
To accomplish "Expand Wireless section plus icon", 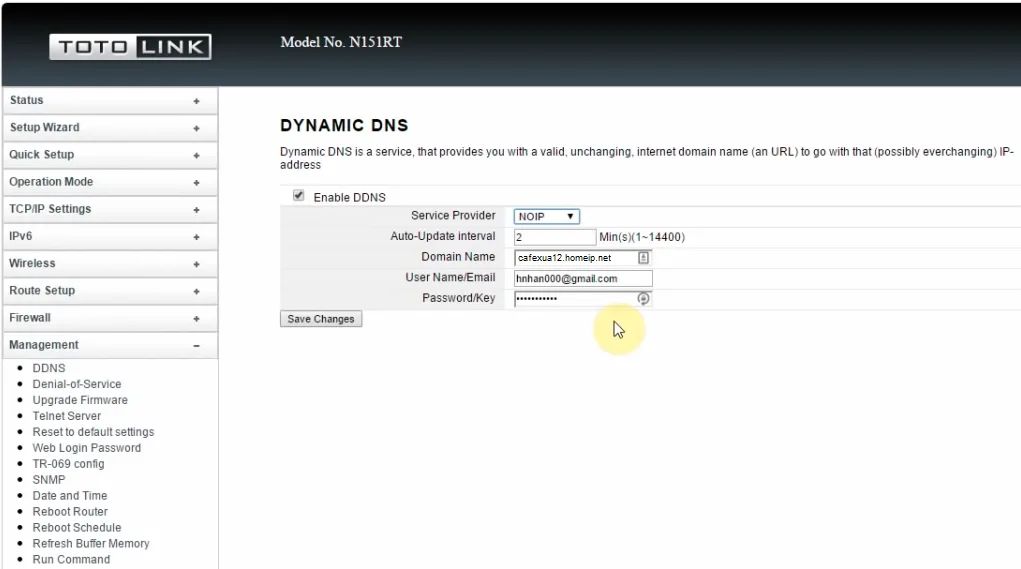I will [x=196, y=264].
